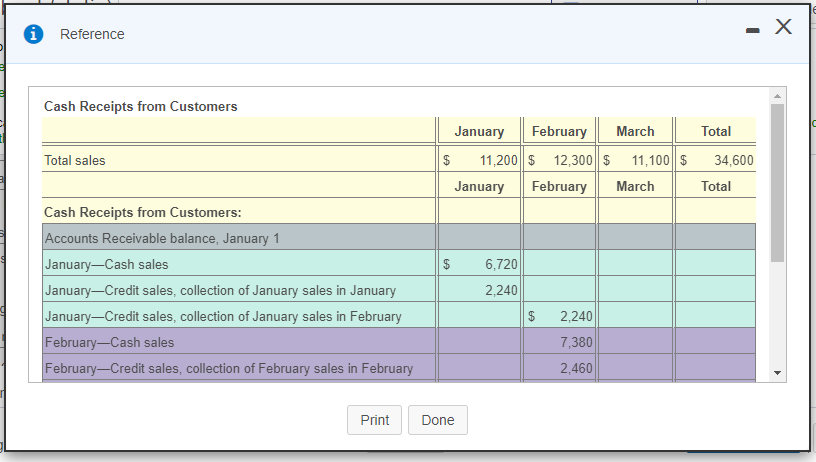Click the 2,240 value in February column
The image size is (816, 462).
coord(576,316)
